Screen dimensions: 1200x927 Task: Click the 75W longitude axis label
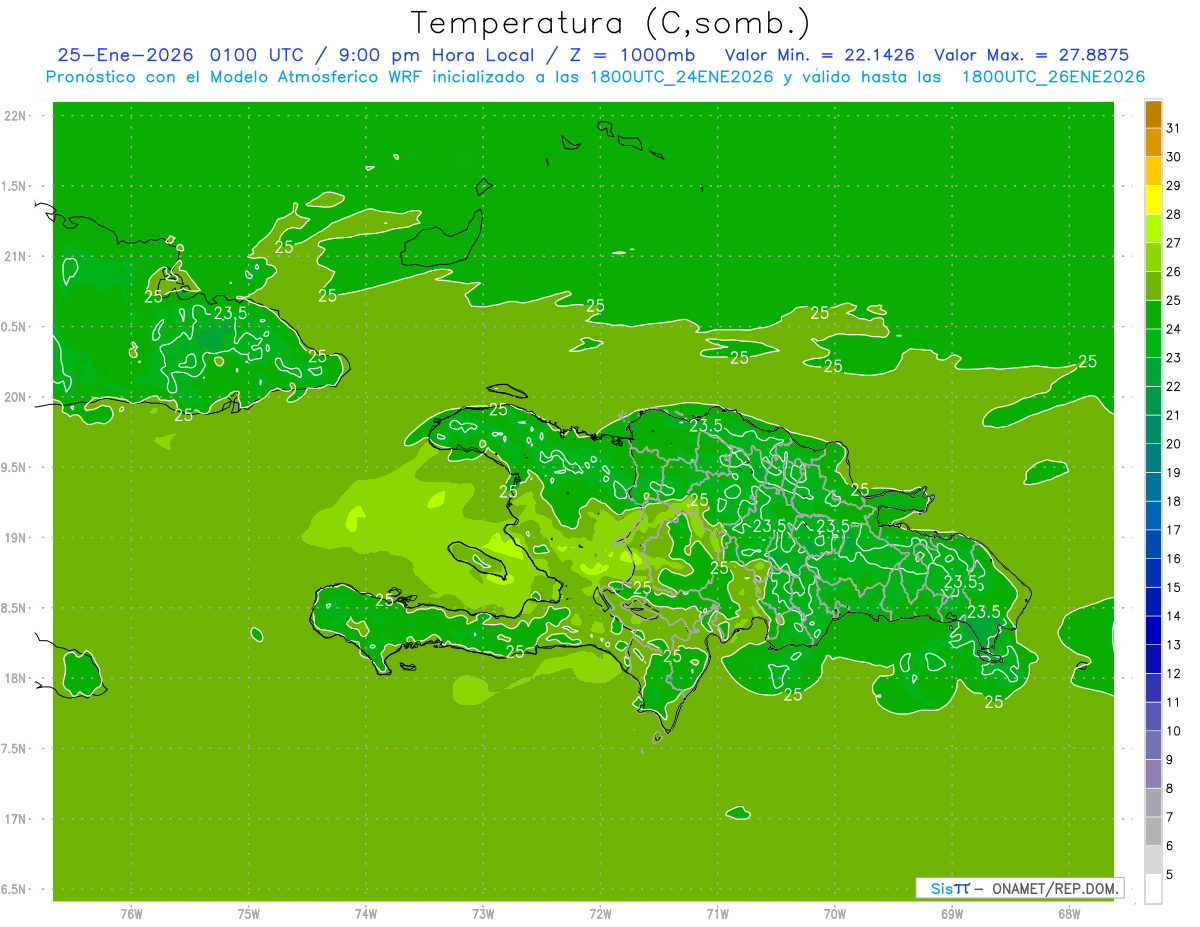coord(249,914)
